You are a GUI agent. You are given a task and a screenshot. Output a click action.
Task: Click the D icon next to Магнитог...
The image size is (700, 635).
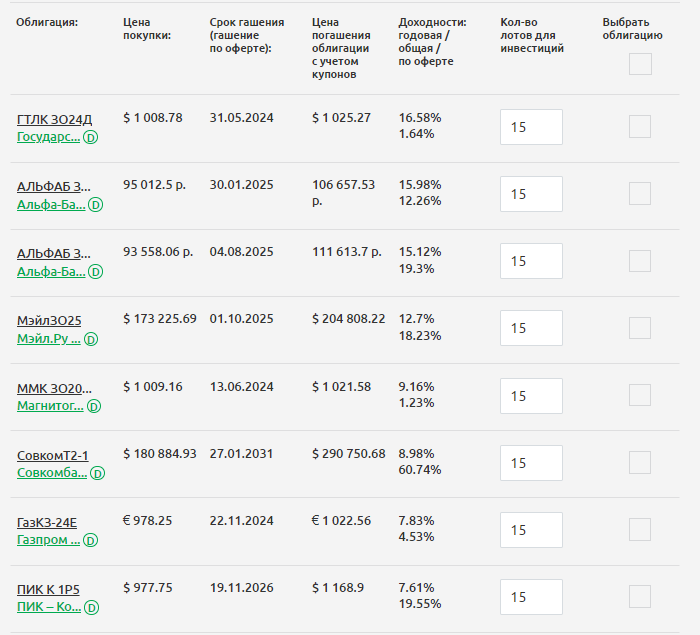(94, 407)
